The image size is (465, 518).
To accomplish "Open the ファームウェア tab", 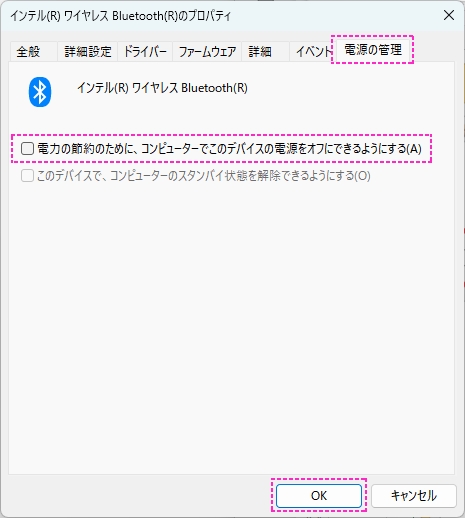I will tap(207, 52).
